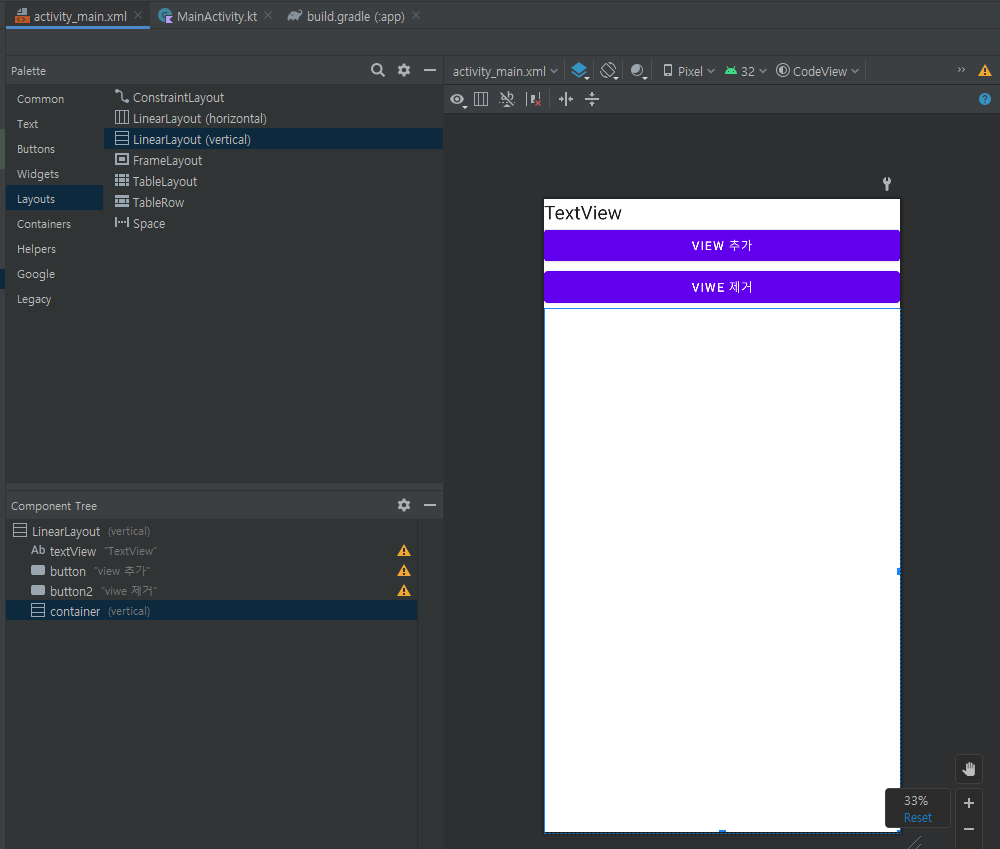Screen dimensions: 1000x849
Task: Close the build.gradle (:app) tab
Action: point(416,15)
